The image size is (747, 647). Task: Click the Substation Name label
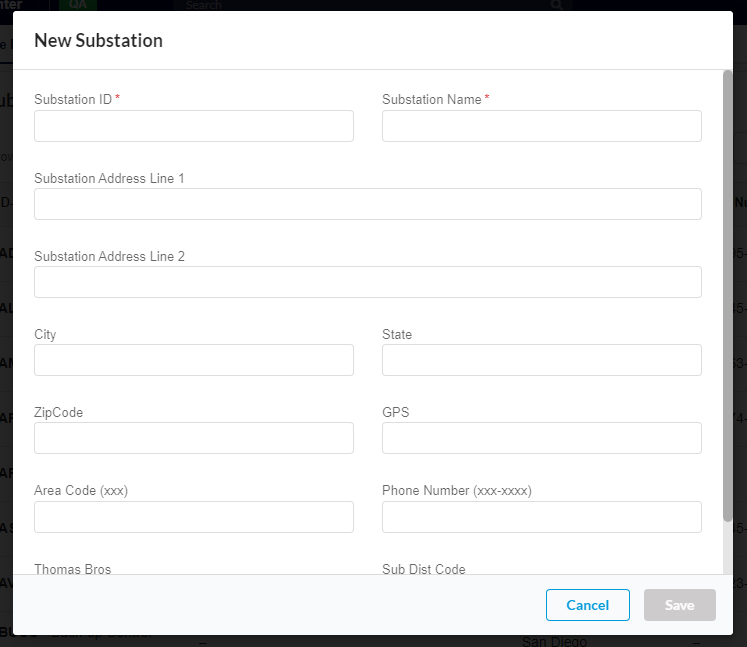point(432,100)
